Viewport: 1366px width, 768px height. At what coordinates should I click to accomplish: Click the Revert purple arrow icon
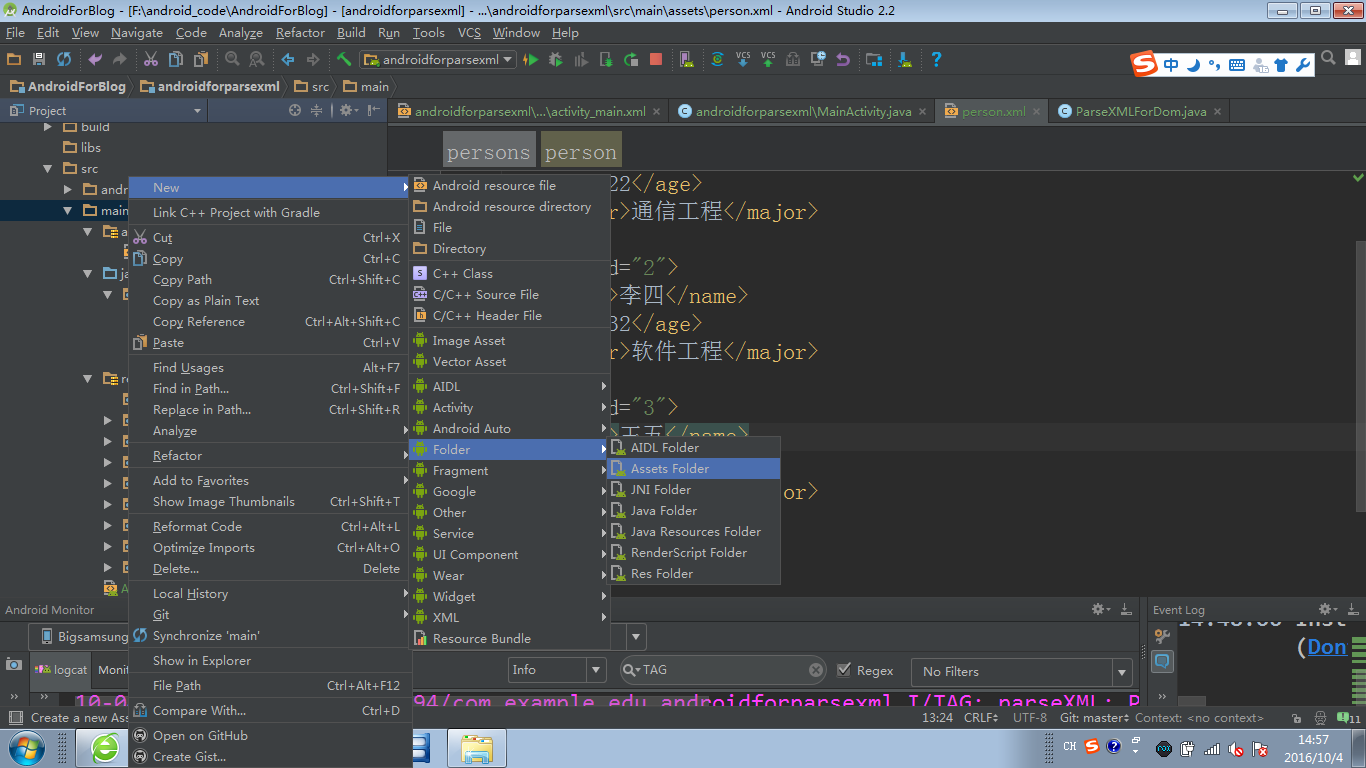[843, 59]
